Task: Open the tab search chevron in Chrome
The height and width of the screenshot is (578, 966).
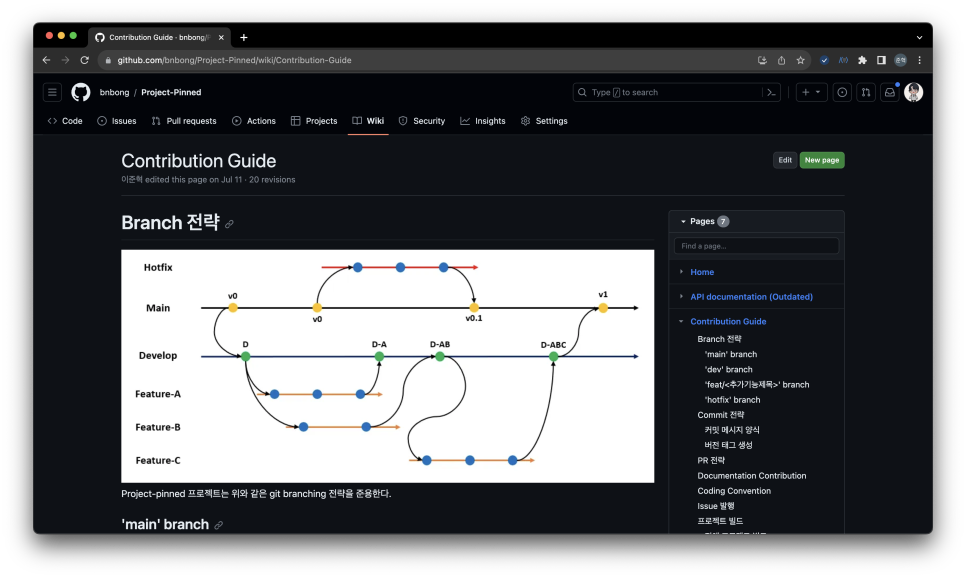Action: [919, 38]
